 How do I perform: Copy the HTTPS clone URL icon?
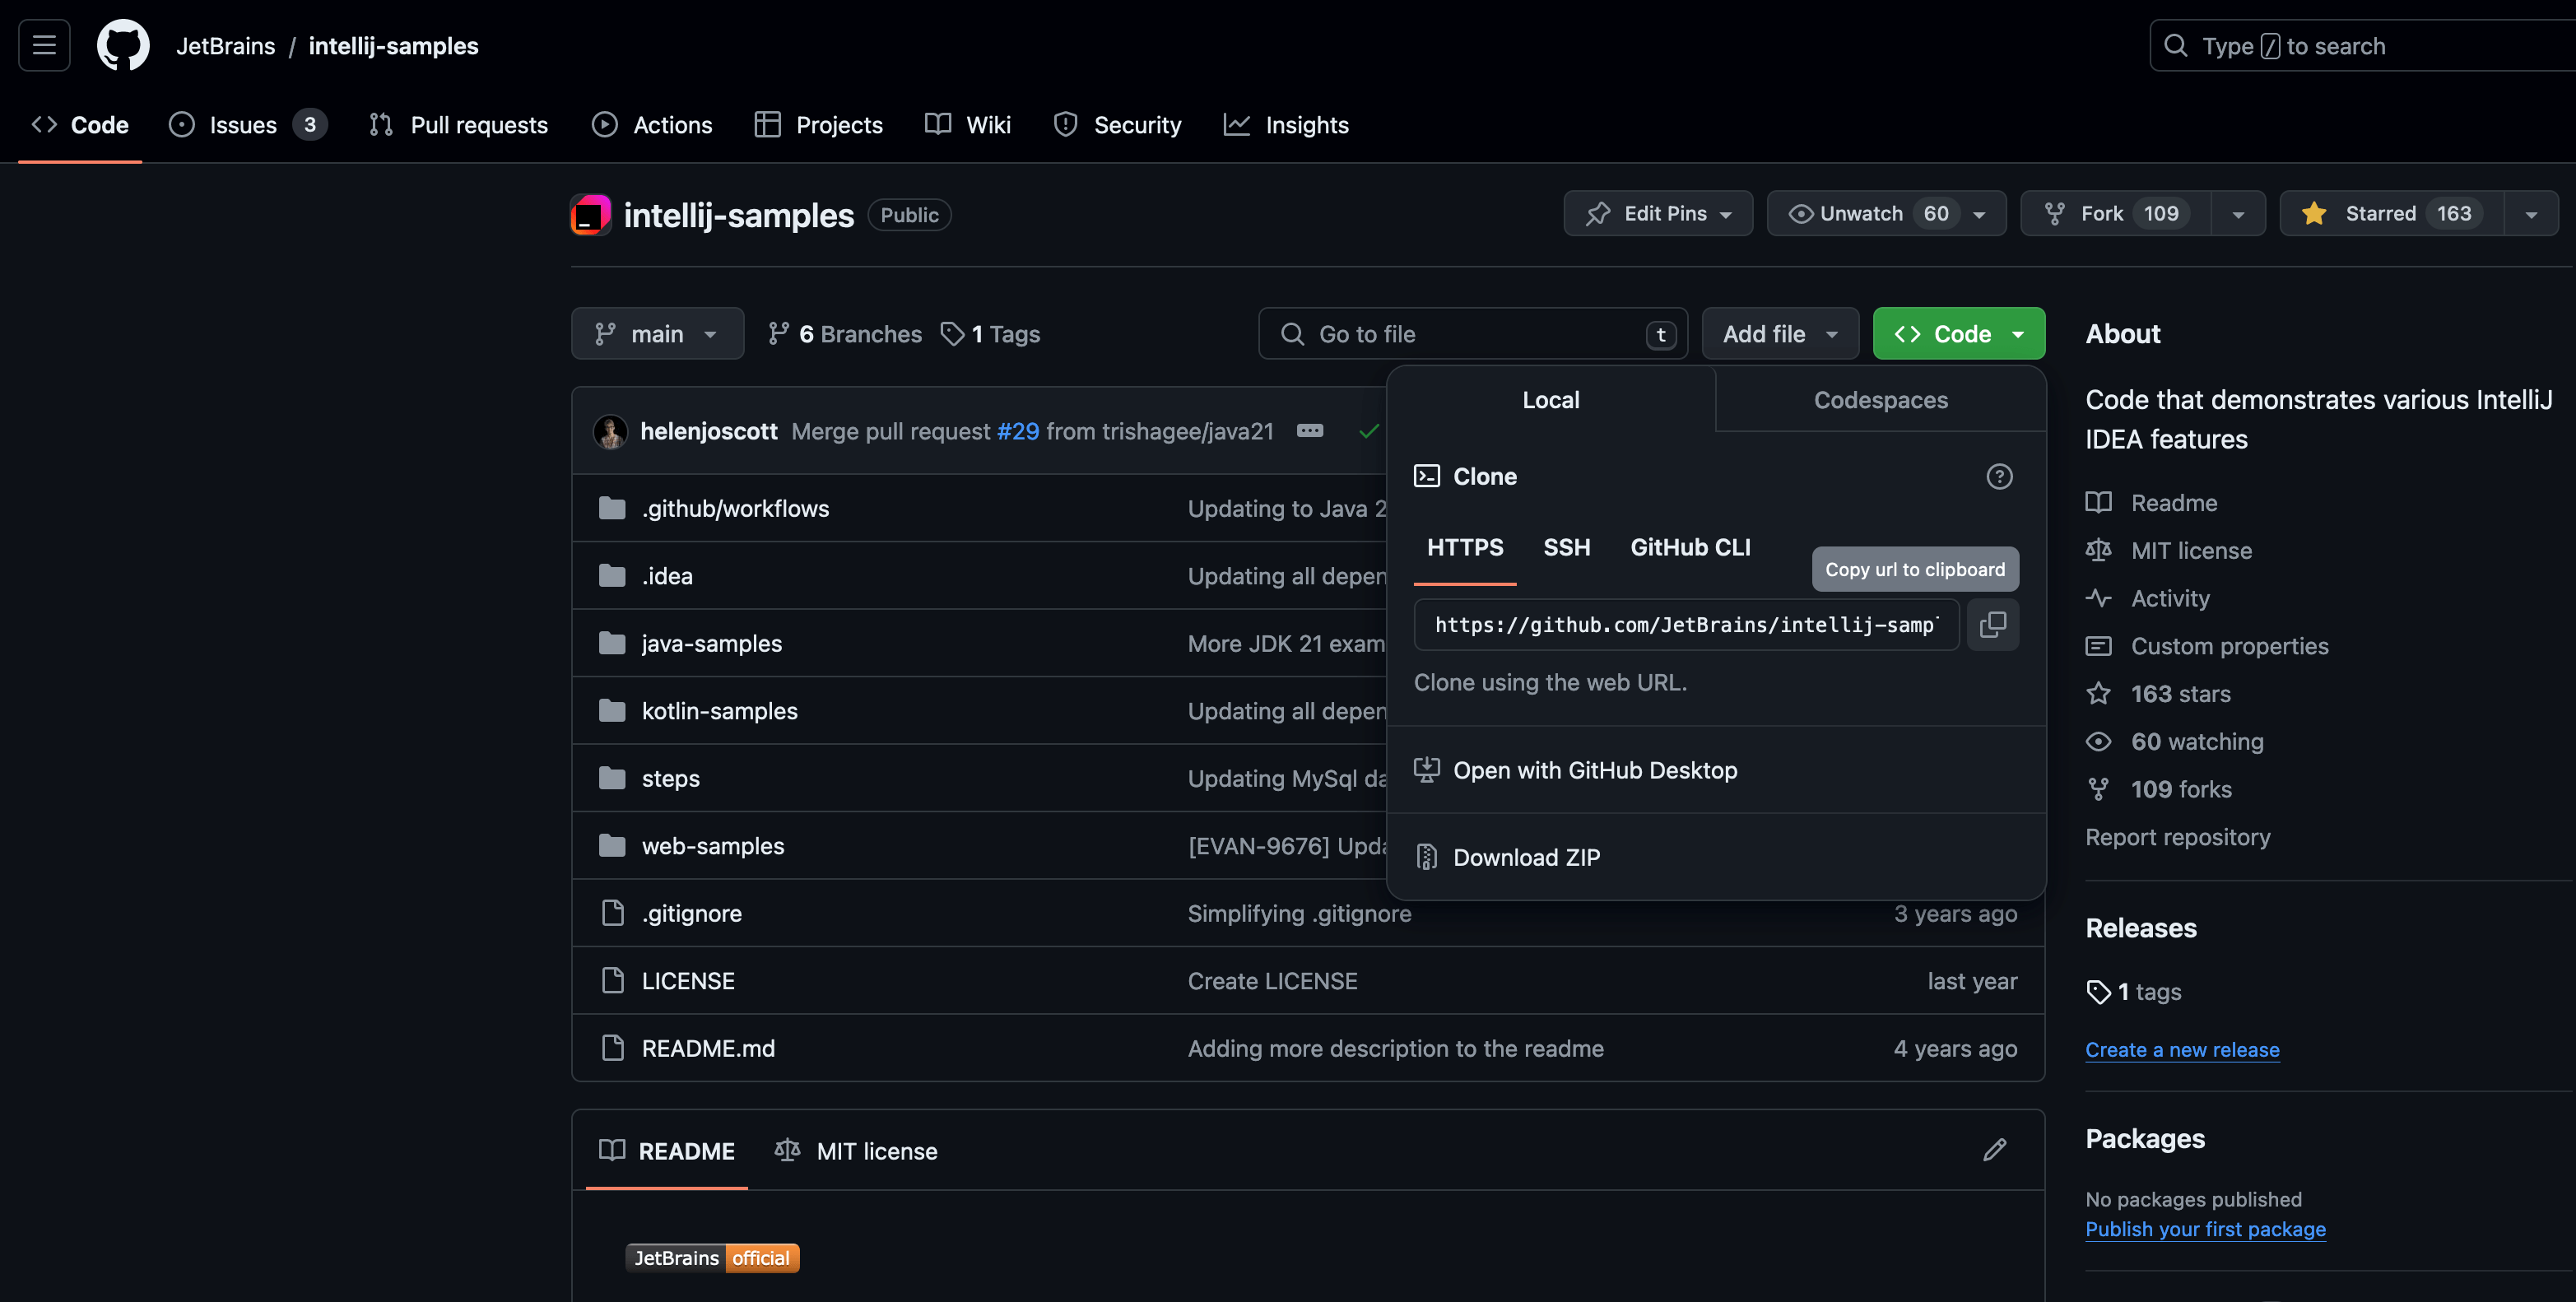tap(1993, 624)
